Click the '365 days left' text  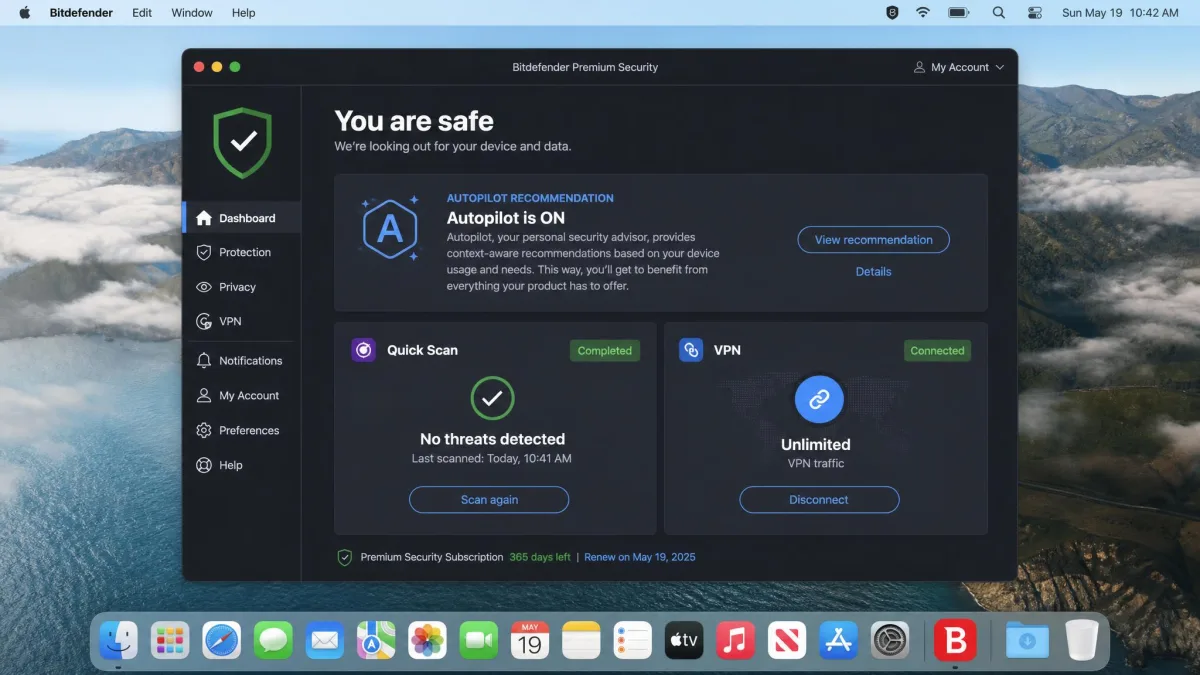tap(540, 557)
